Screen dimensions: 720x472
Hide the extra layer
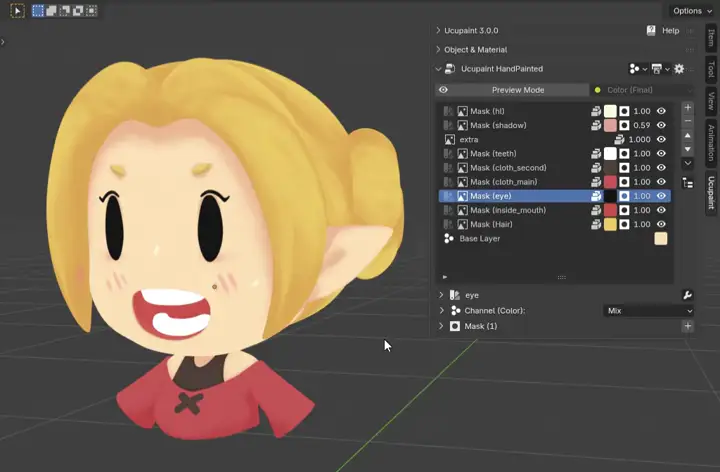[x=661, y=140]
